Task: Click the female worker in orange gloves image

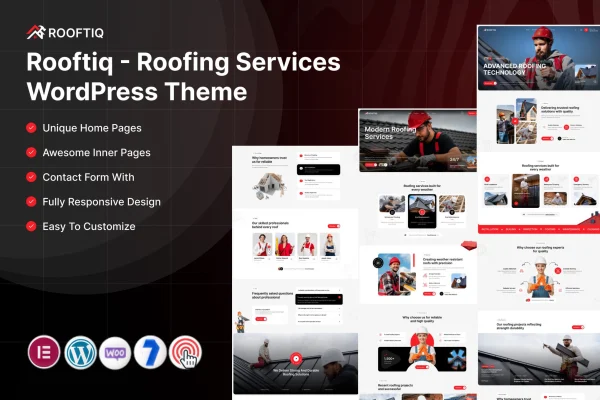Action: click(540, 278)
